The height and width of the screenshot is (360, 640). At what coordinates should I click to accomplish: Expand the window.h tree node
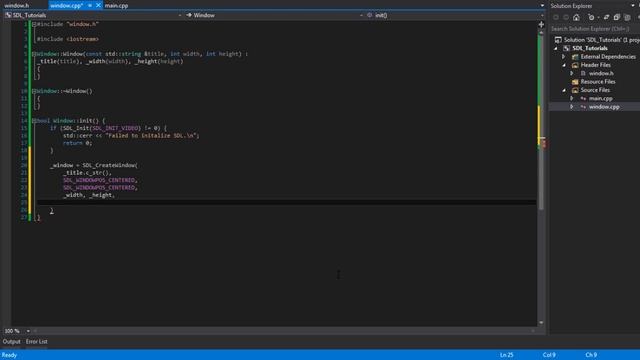tap(572, 73)
